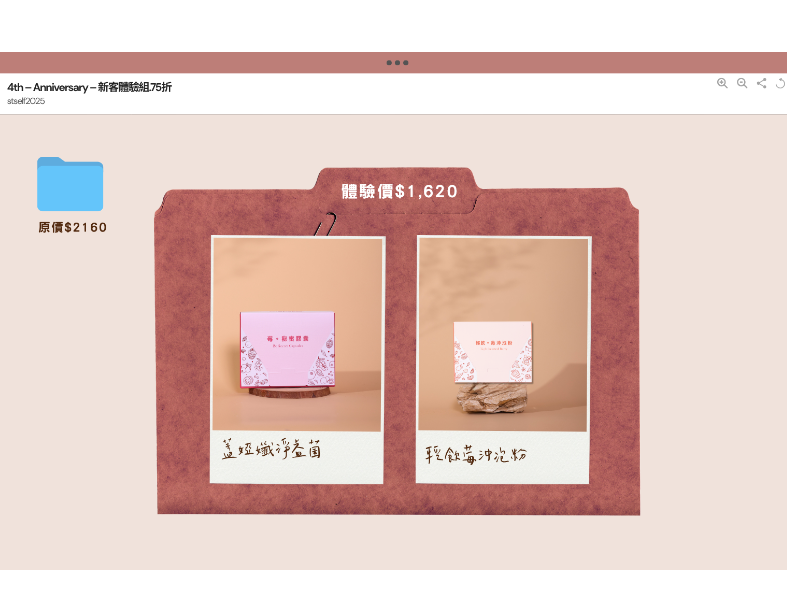Image resolution: width=787 pixels, height=607 pixels.
Task: Click the rotate/reset view icon
Action: click(781, 83)
